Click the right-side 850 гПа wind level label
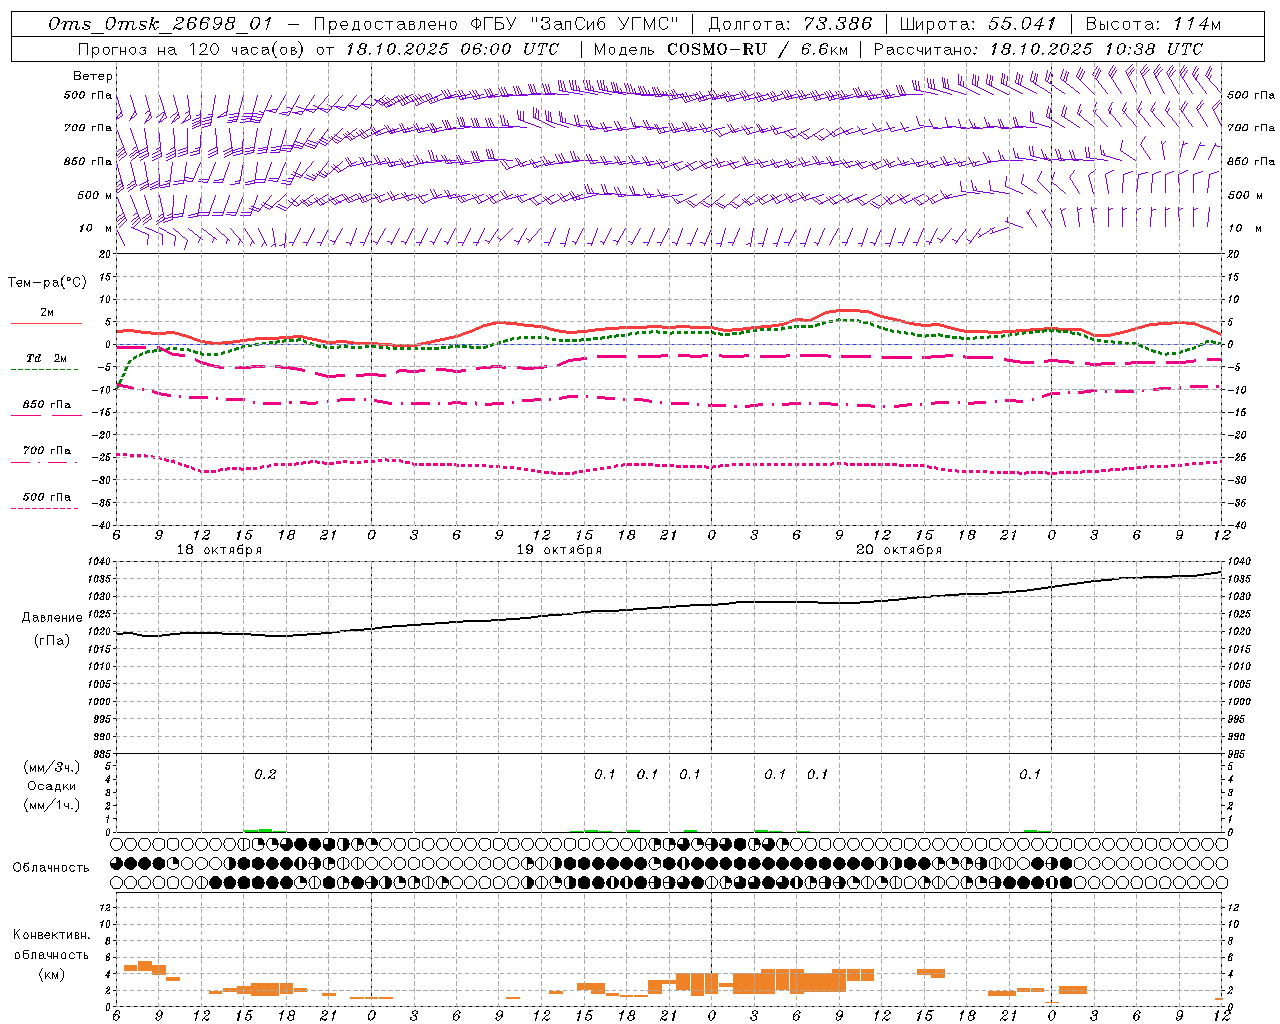 click(1251, 161)
